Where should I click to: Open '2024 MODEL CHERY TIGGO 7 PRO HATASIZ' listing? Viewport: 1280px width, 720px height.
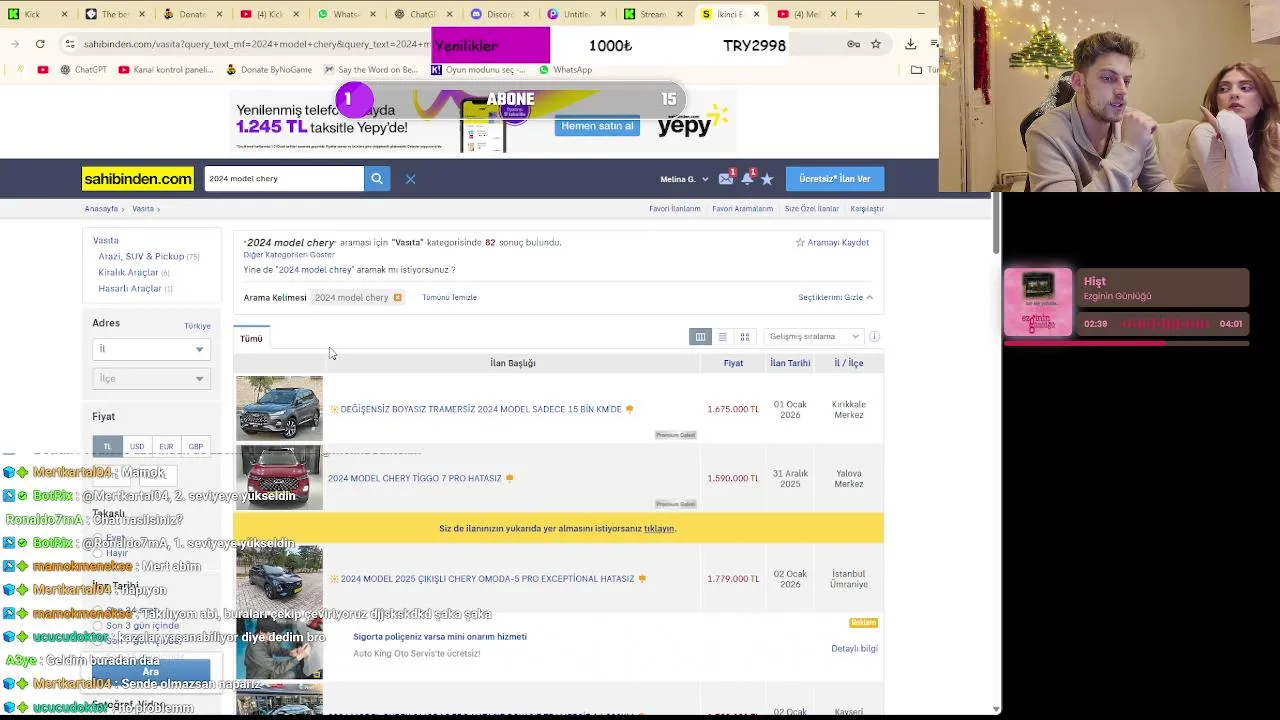click(x=415, y=479)
